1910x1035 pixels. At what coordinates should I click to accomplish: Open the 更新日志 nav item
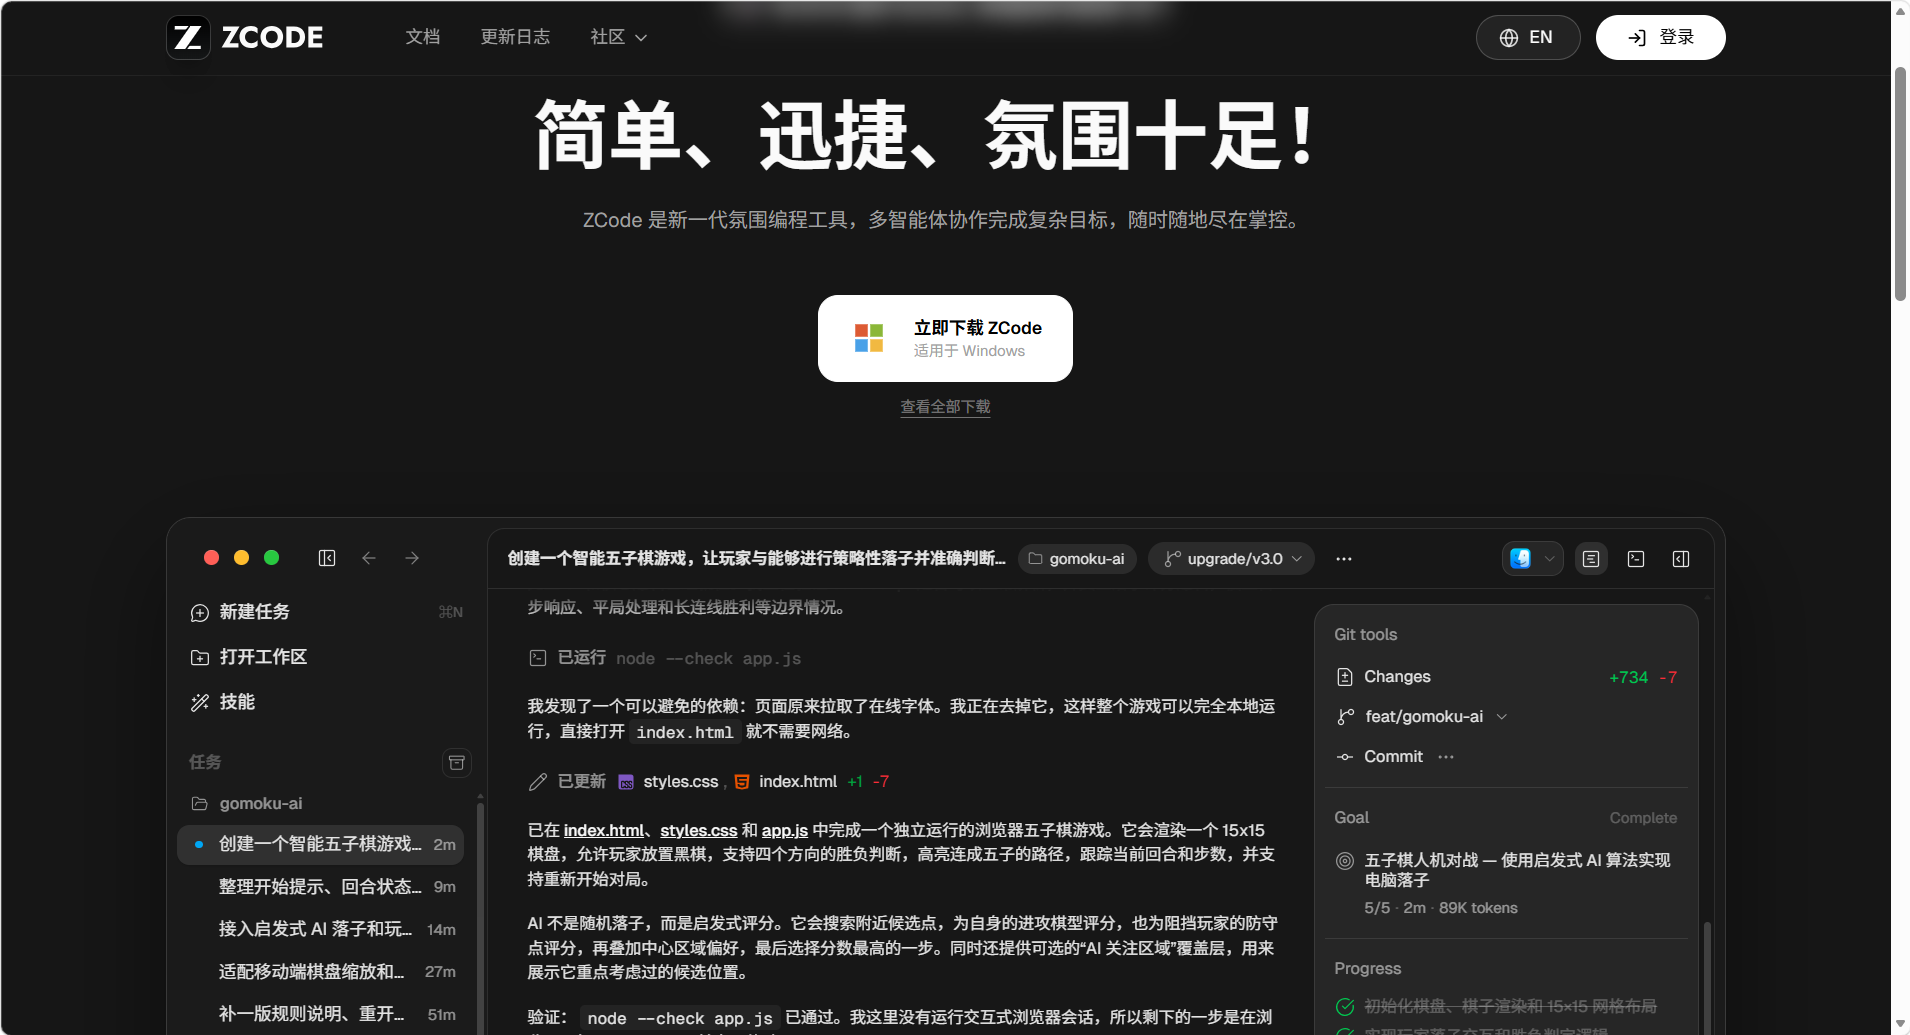tap(515, 37)
